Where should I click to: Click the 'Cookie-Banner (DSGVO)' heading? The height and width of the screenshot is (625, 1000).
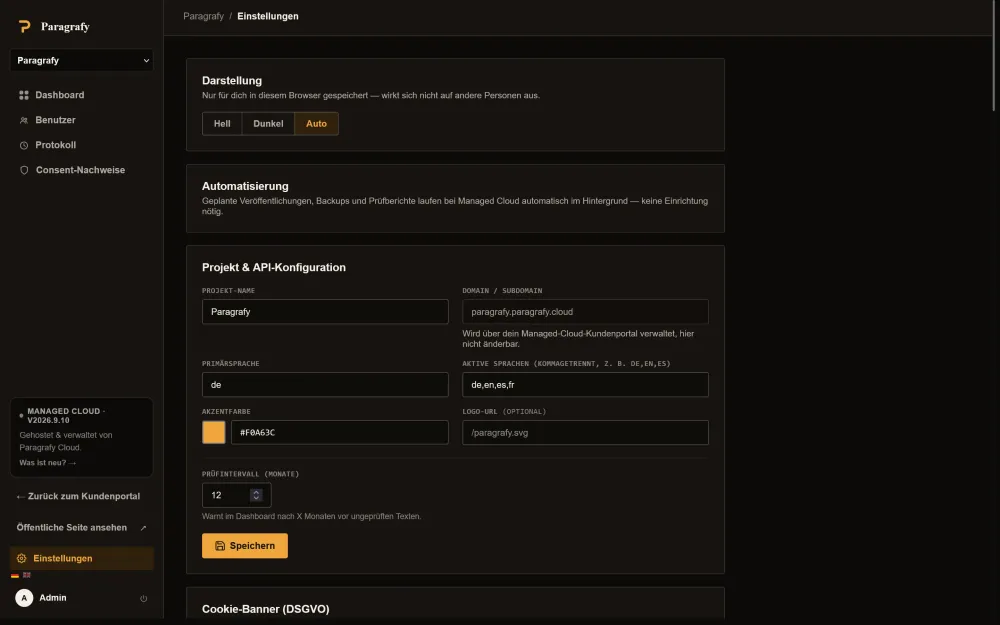[266, 609]
